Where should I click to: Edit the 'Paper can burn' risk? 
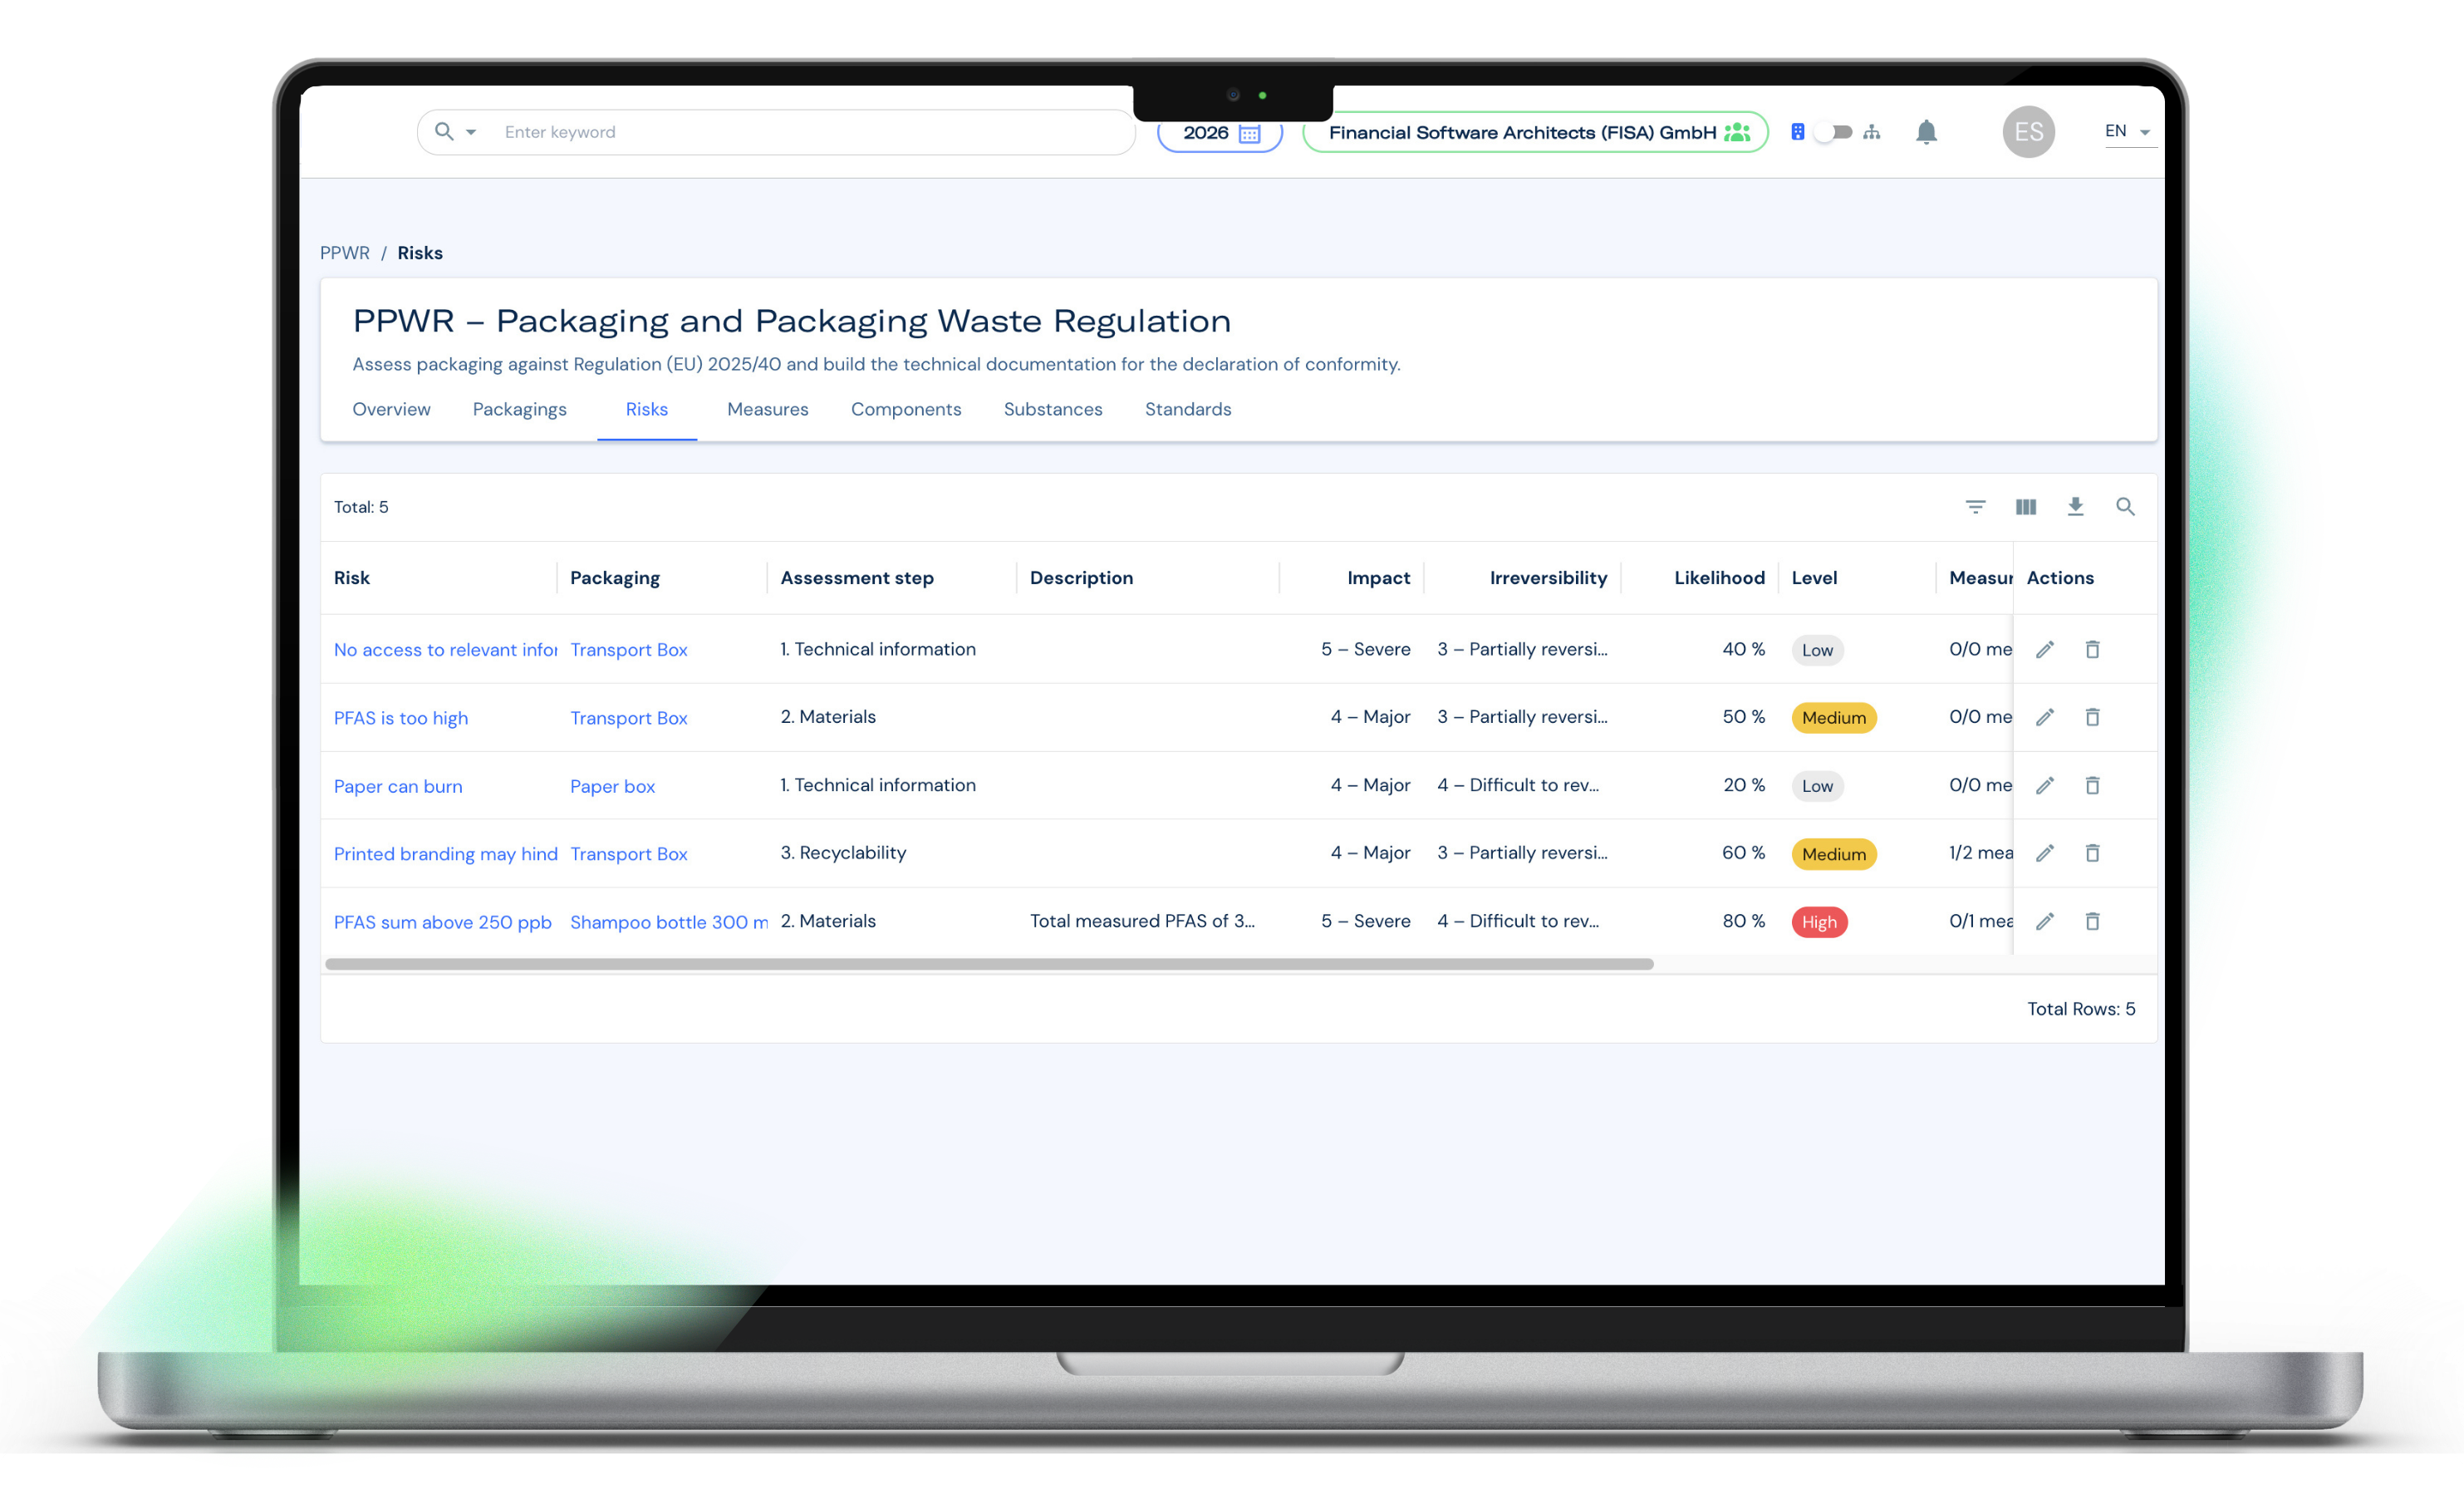point(2045,785)
